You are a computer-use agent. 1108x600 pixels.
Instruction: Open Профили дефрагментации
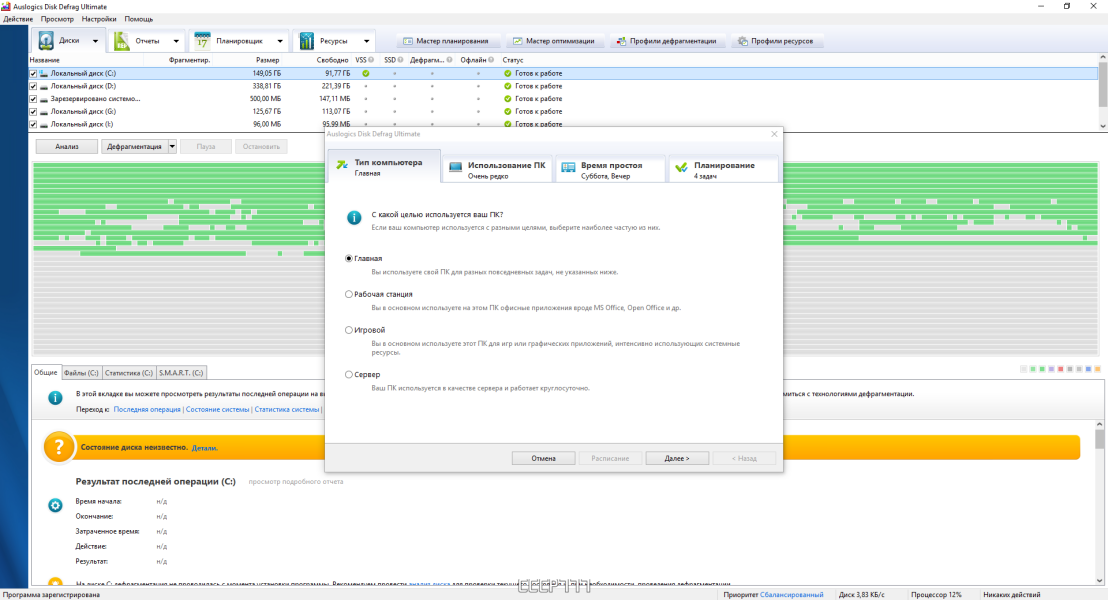pyautogui.click(x=666, y=41)
